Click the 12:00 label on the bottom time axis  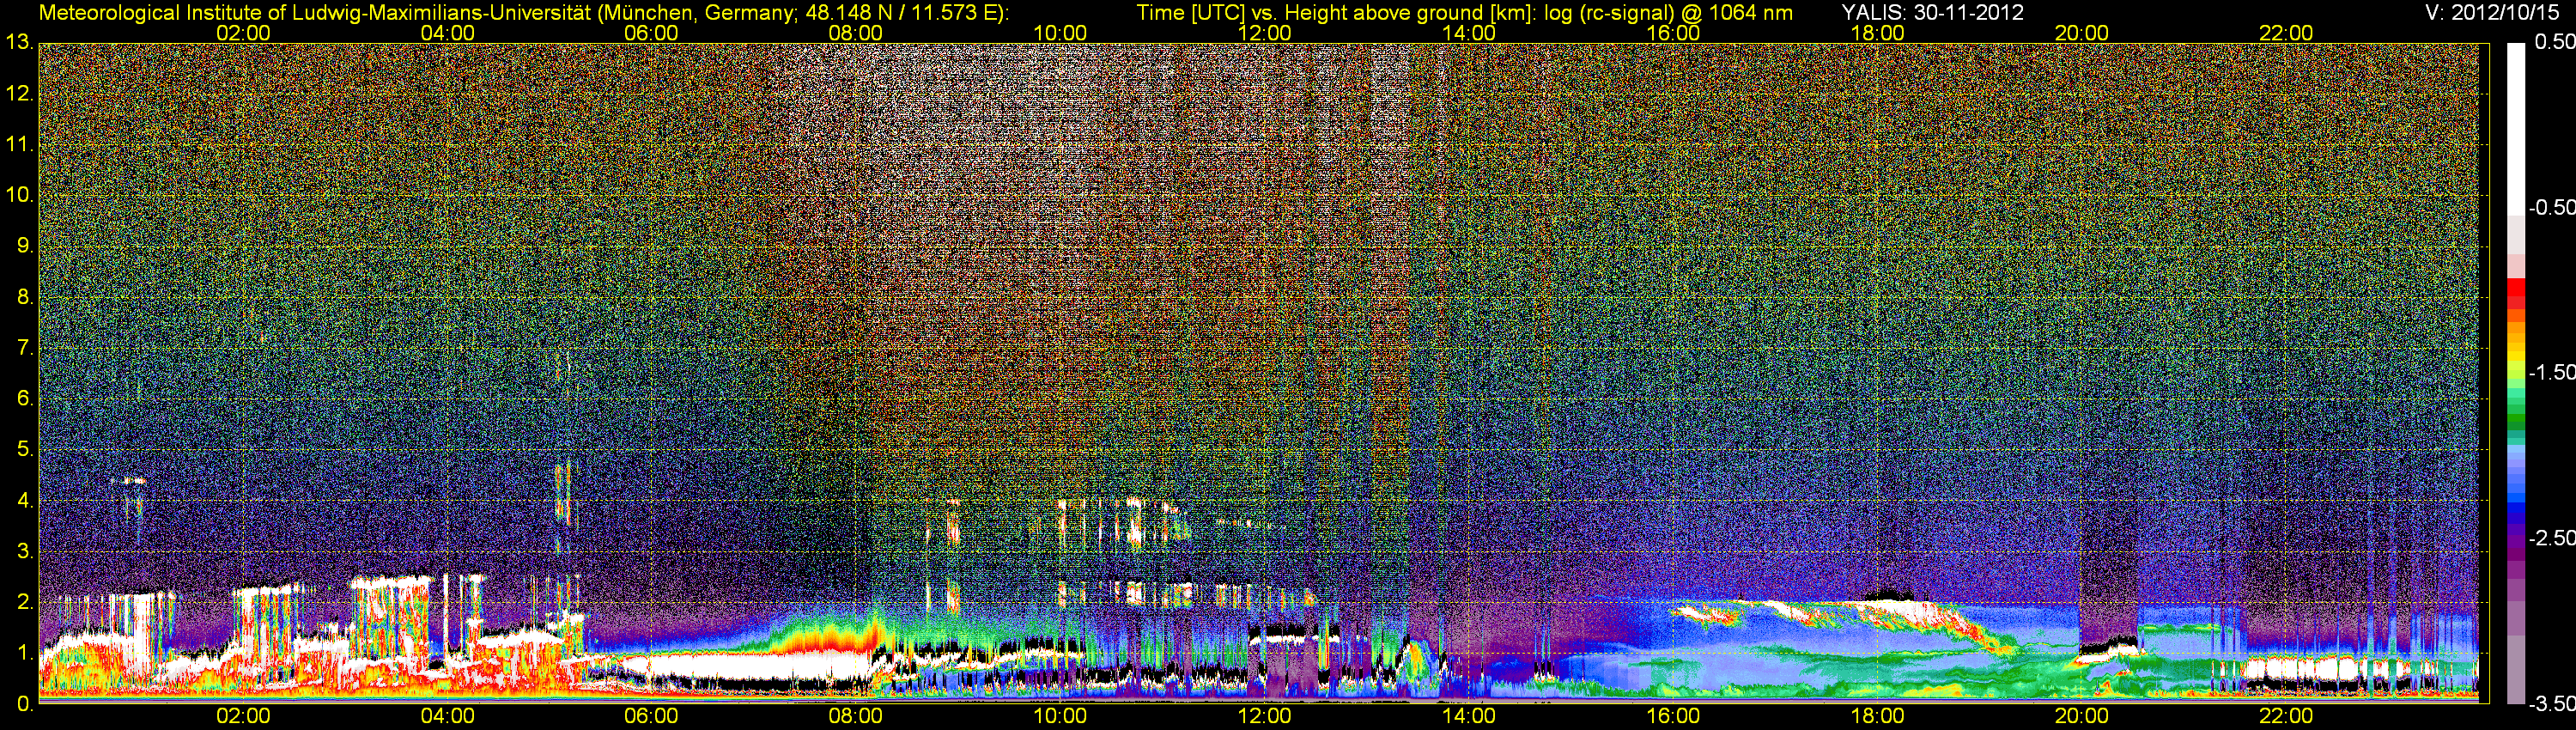pos(1264,716)
